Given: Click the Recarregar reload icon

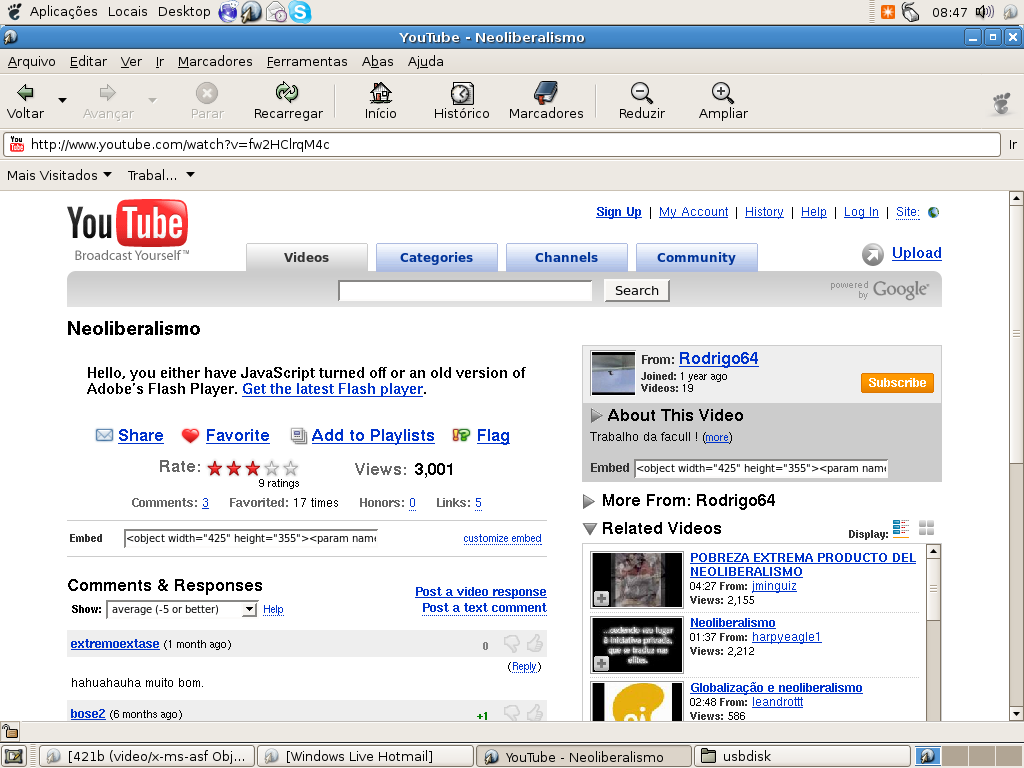Looking at the screenshot, I should [287, 93].
